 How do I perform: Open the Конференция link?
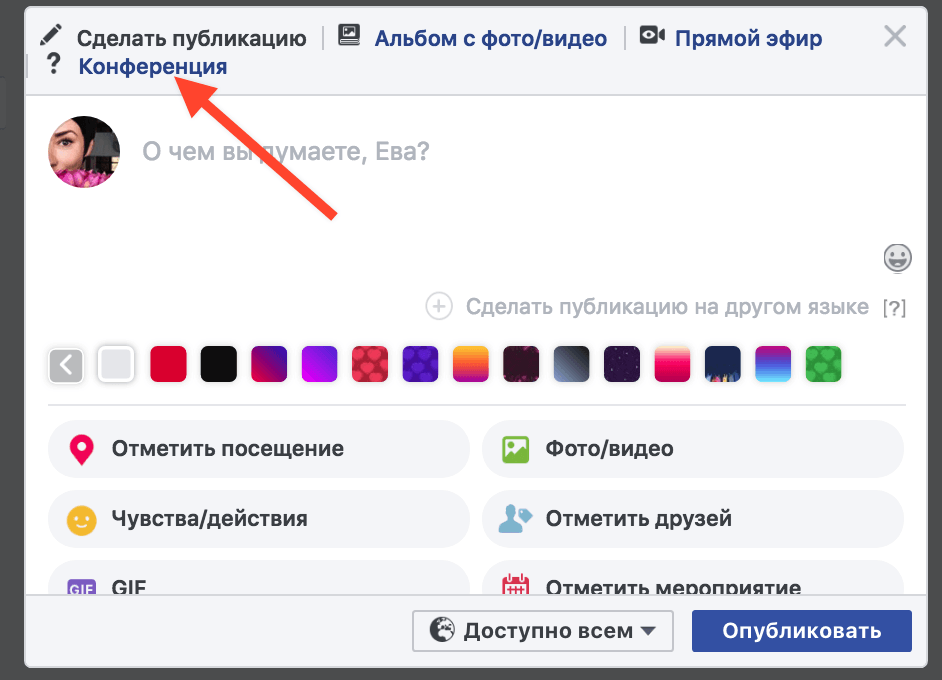click(x=153, y=66)
